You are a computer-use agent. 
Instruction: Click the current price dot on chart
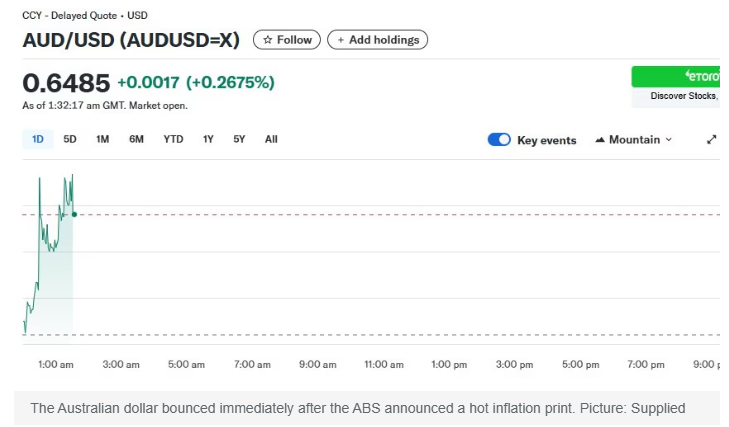tap(74, 214)
